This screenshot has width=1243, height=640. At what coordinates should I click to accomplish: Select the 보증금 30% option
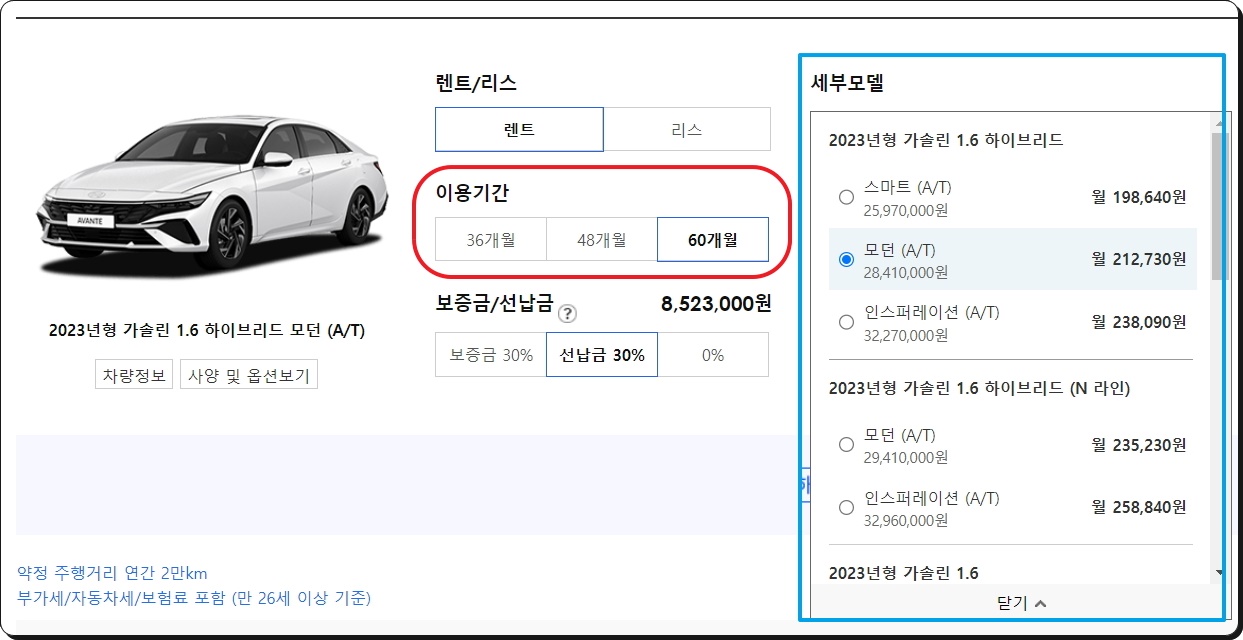pyautogui.click(x=491, y=355)
